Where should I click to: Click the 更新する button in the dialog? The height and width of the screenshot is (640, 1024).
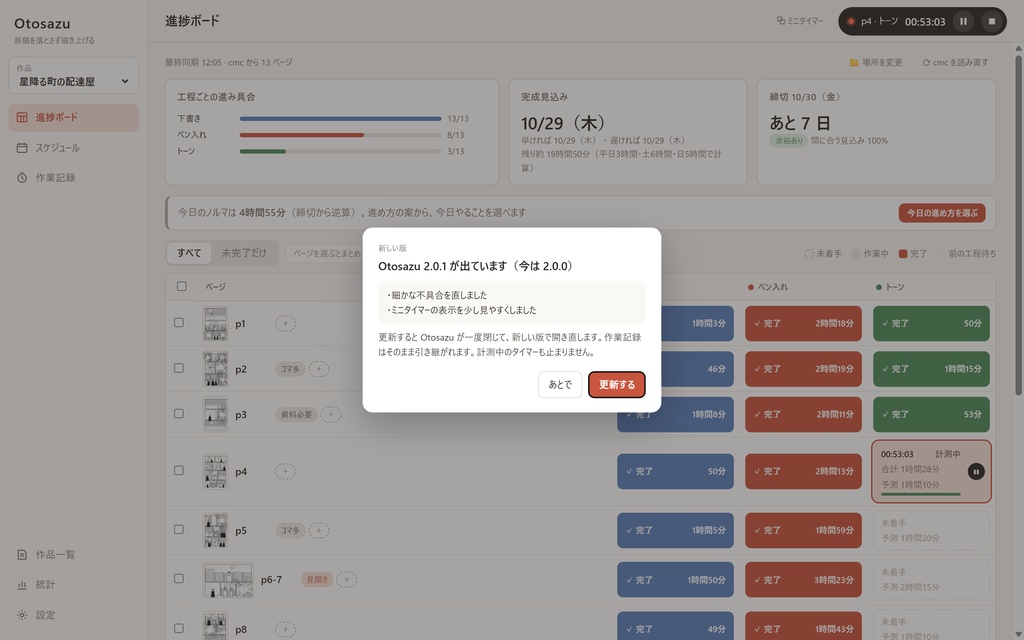(616, 385)
